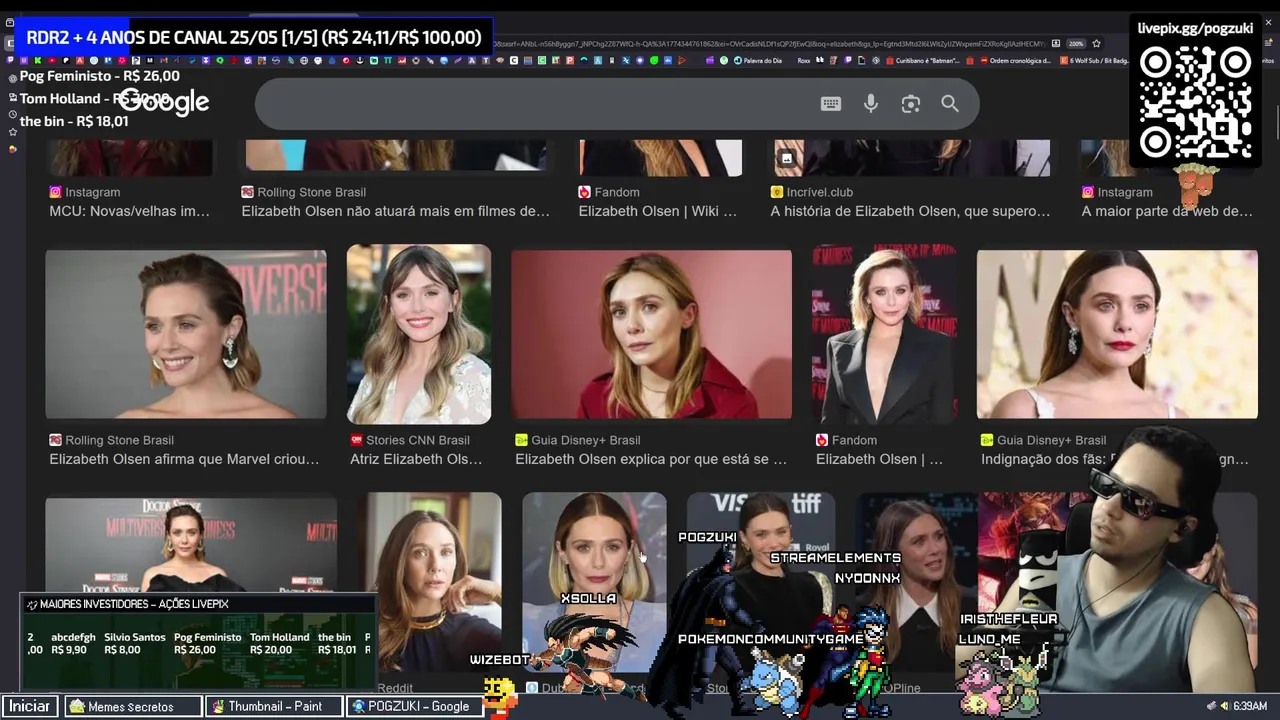Switch to 'POGZUKI - Google' taskbar window
The width and height of the screenshot is (1280, 720).
coord(417,706)
